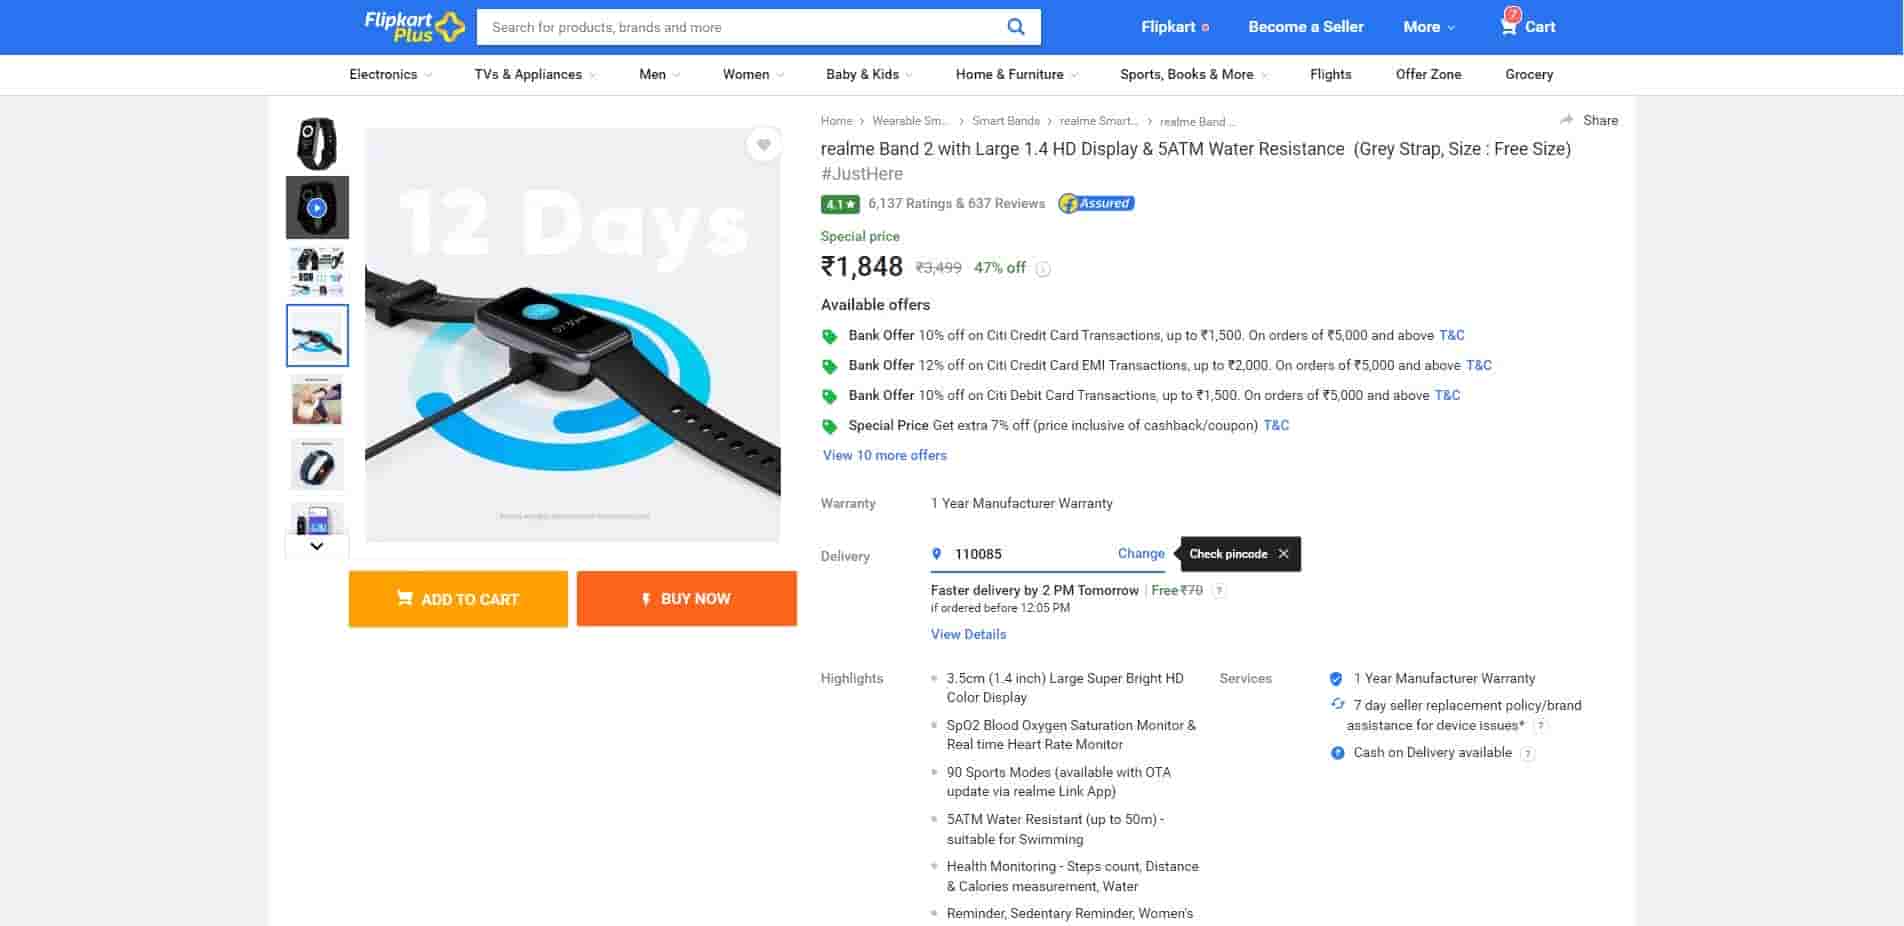Close the Check pincode tooltip
This screenshot has height=926, width=1904.
point(1283,554)
